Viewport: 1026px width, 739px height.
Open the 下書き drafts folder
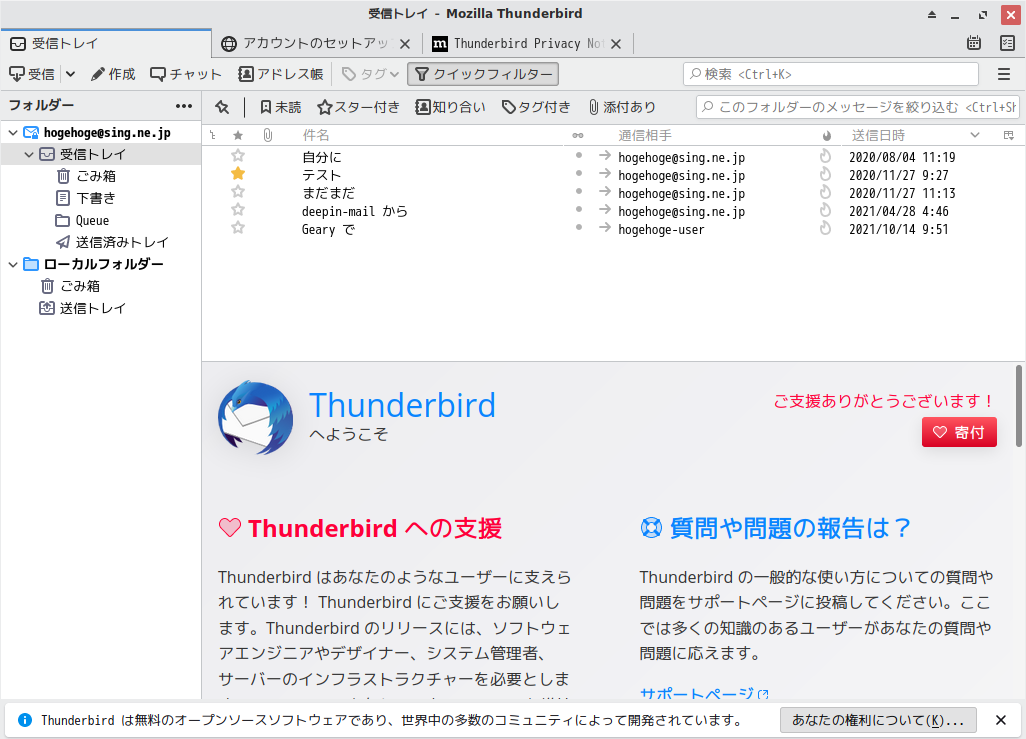(86, 198)
